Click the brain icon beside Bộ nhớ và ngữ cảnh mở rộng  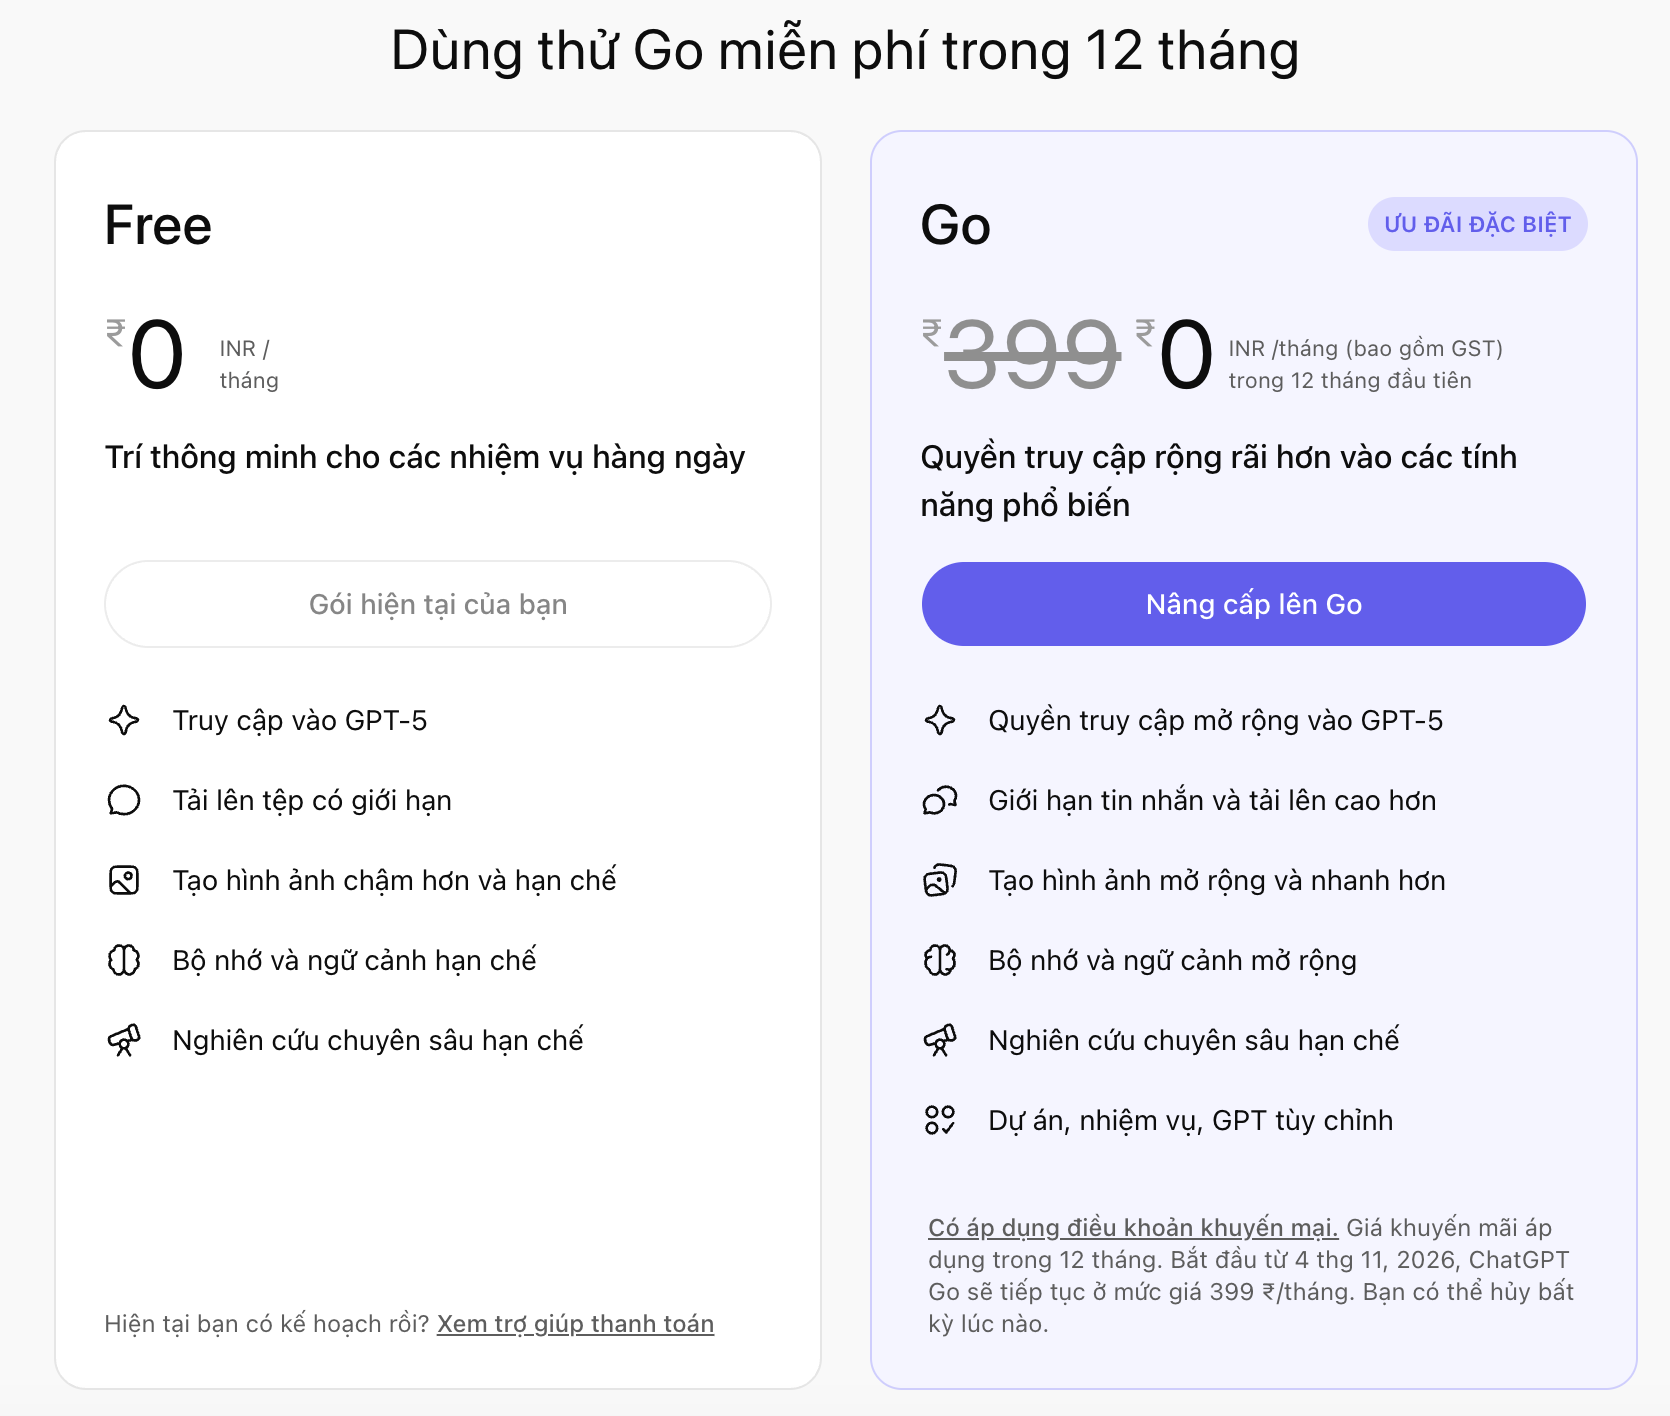click(x=940, y=960)
